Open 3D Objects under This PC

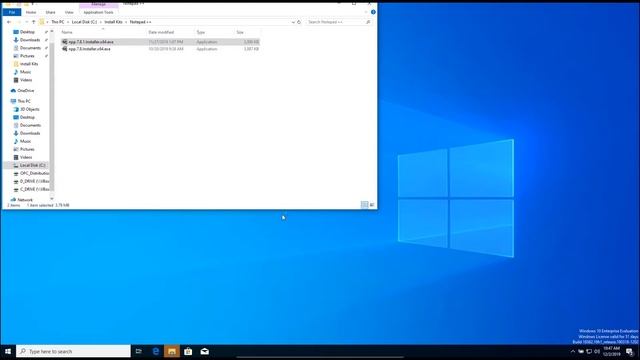pos(30,109)
